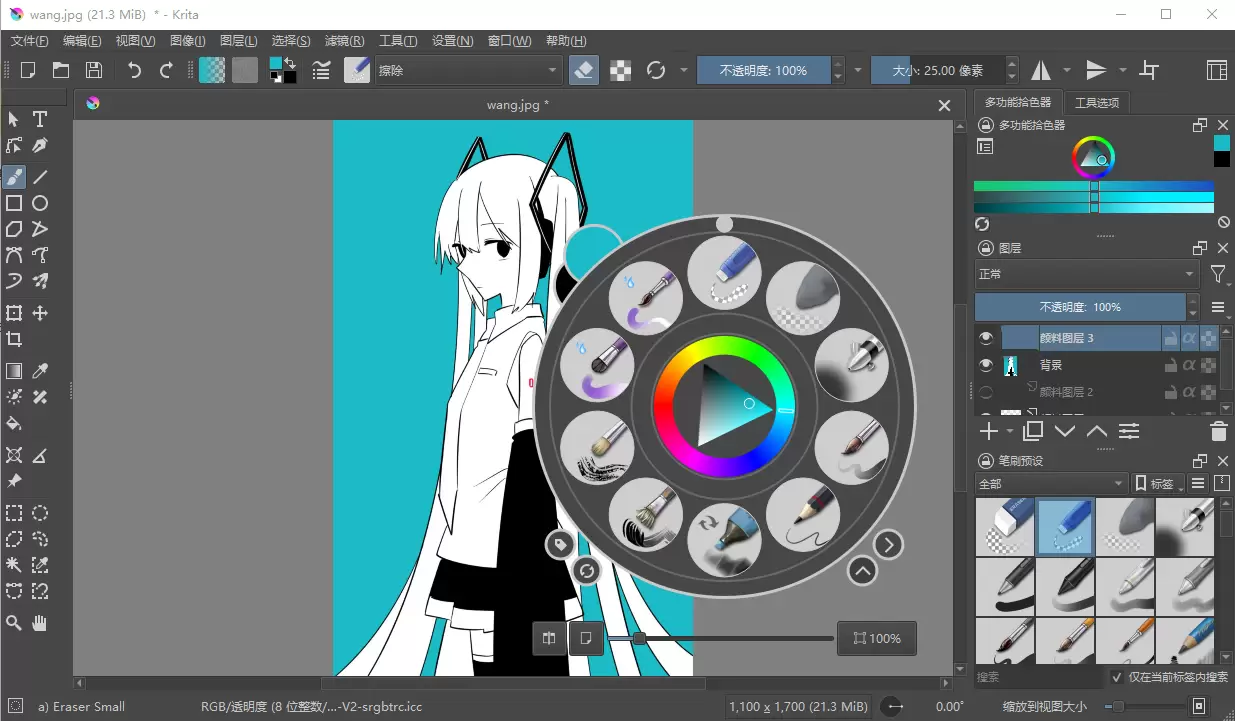The width and height of the screenshot is (1235, 721).
Task: Click the Redo arrow in toolbar
Action: [166, 70]
